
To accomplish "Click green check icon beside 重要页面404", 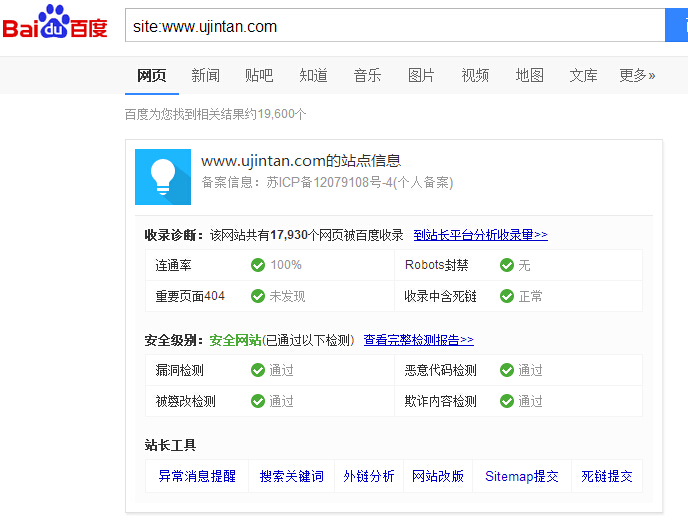I will tap(258, 296).
